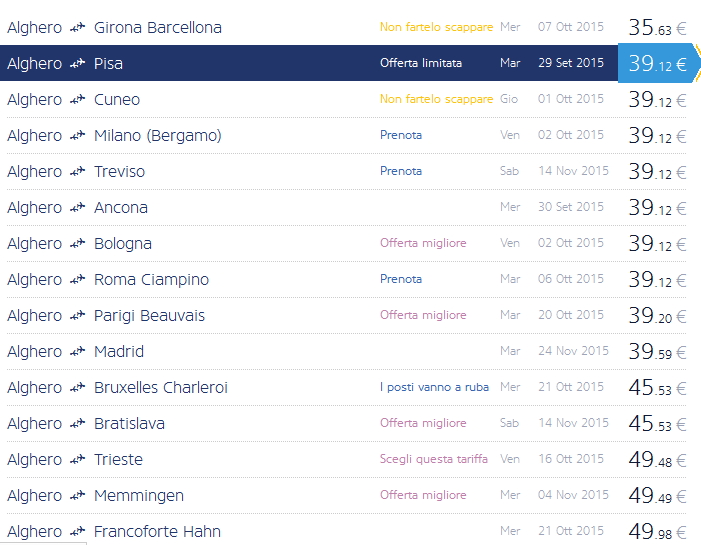Select the Francoforte Hahn flight row
The width and height of the screenshot is (701, 545).
click(157, 532)
